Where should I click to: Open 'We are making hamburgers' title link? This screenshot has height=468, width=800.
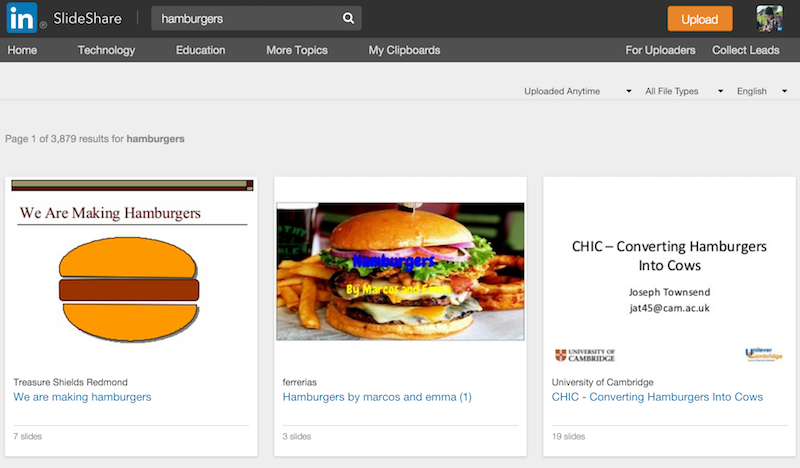point(82,397)
